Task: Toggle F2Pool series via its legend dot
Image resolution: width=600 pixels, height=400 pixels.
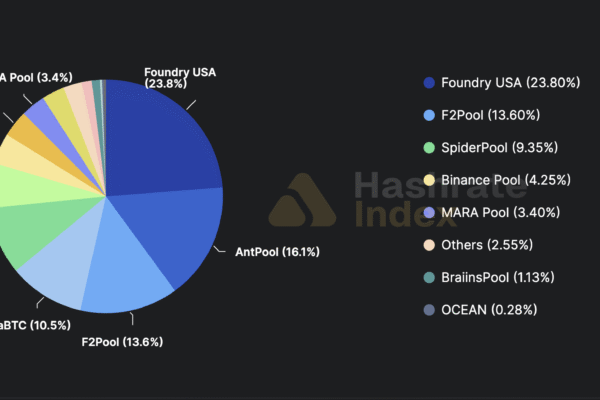Action: [429, 115]
